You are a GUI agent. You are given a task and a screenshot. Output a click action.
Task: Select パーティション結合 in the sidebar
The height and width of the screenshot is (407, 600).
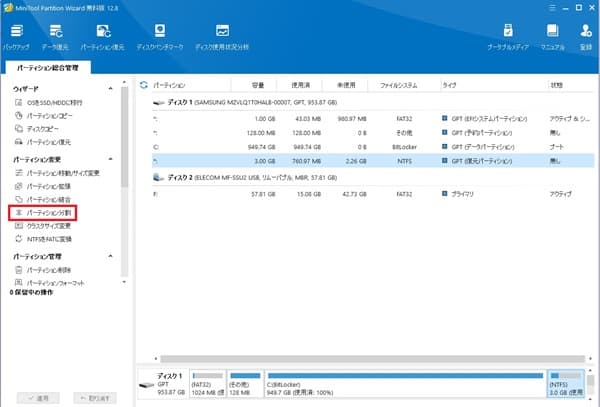(x=43, y=199)
